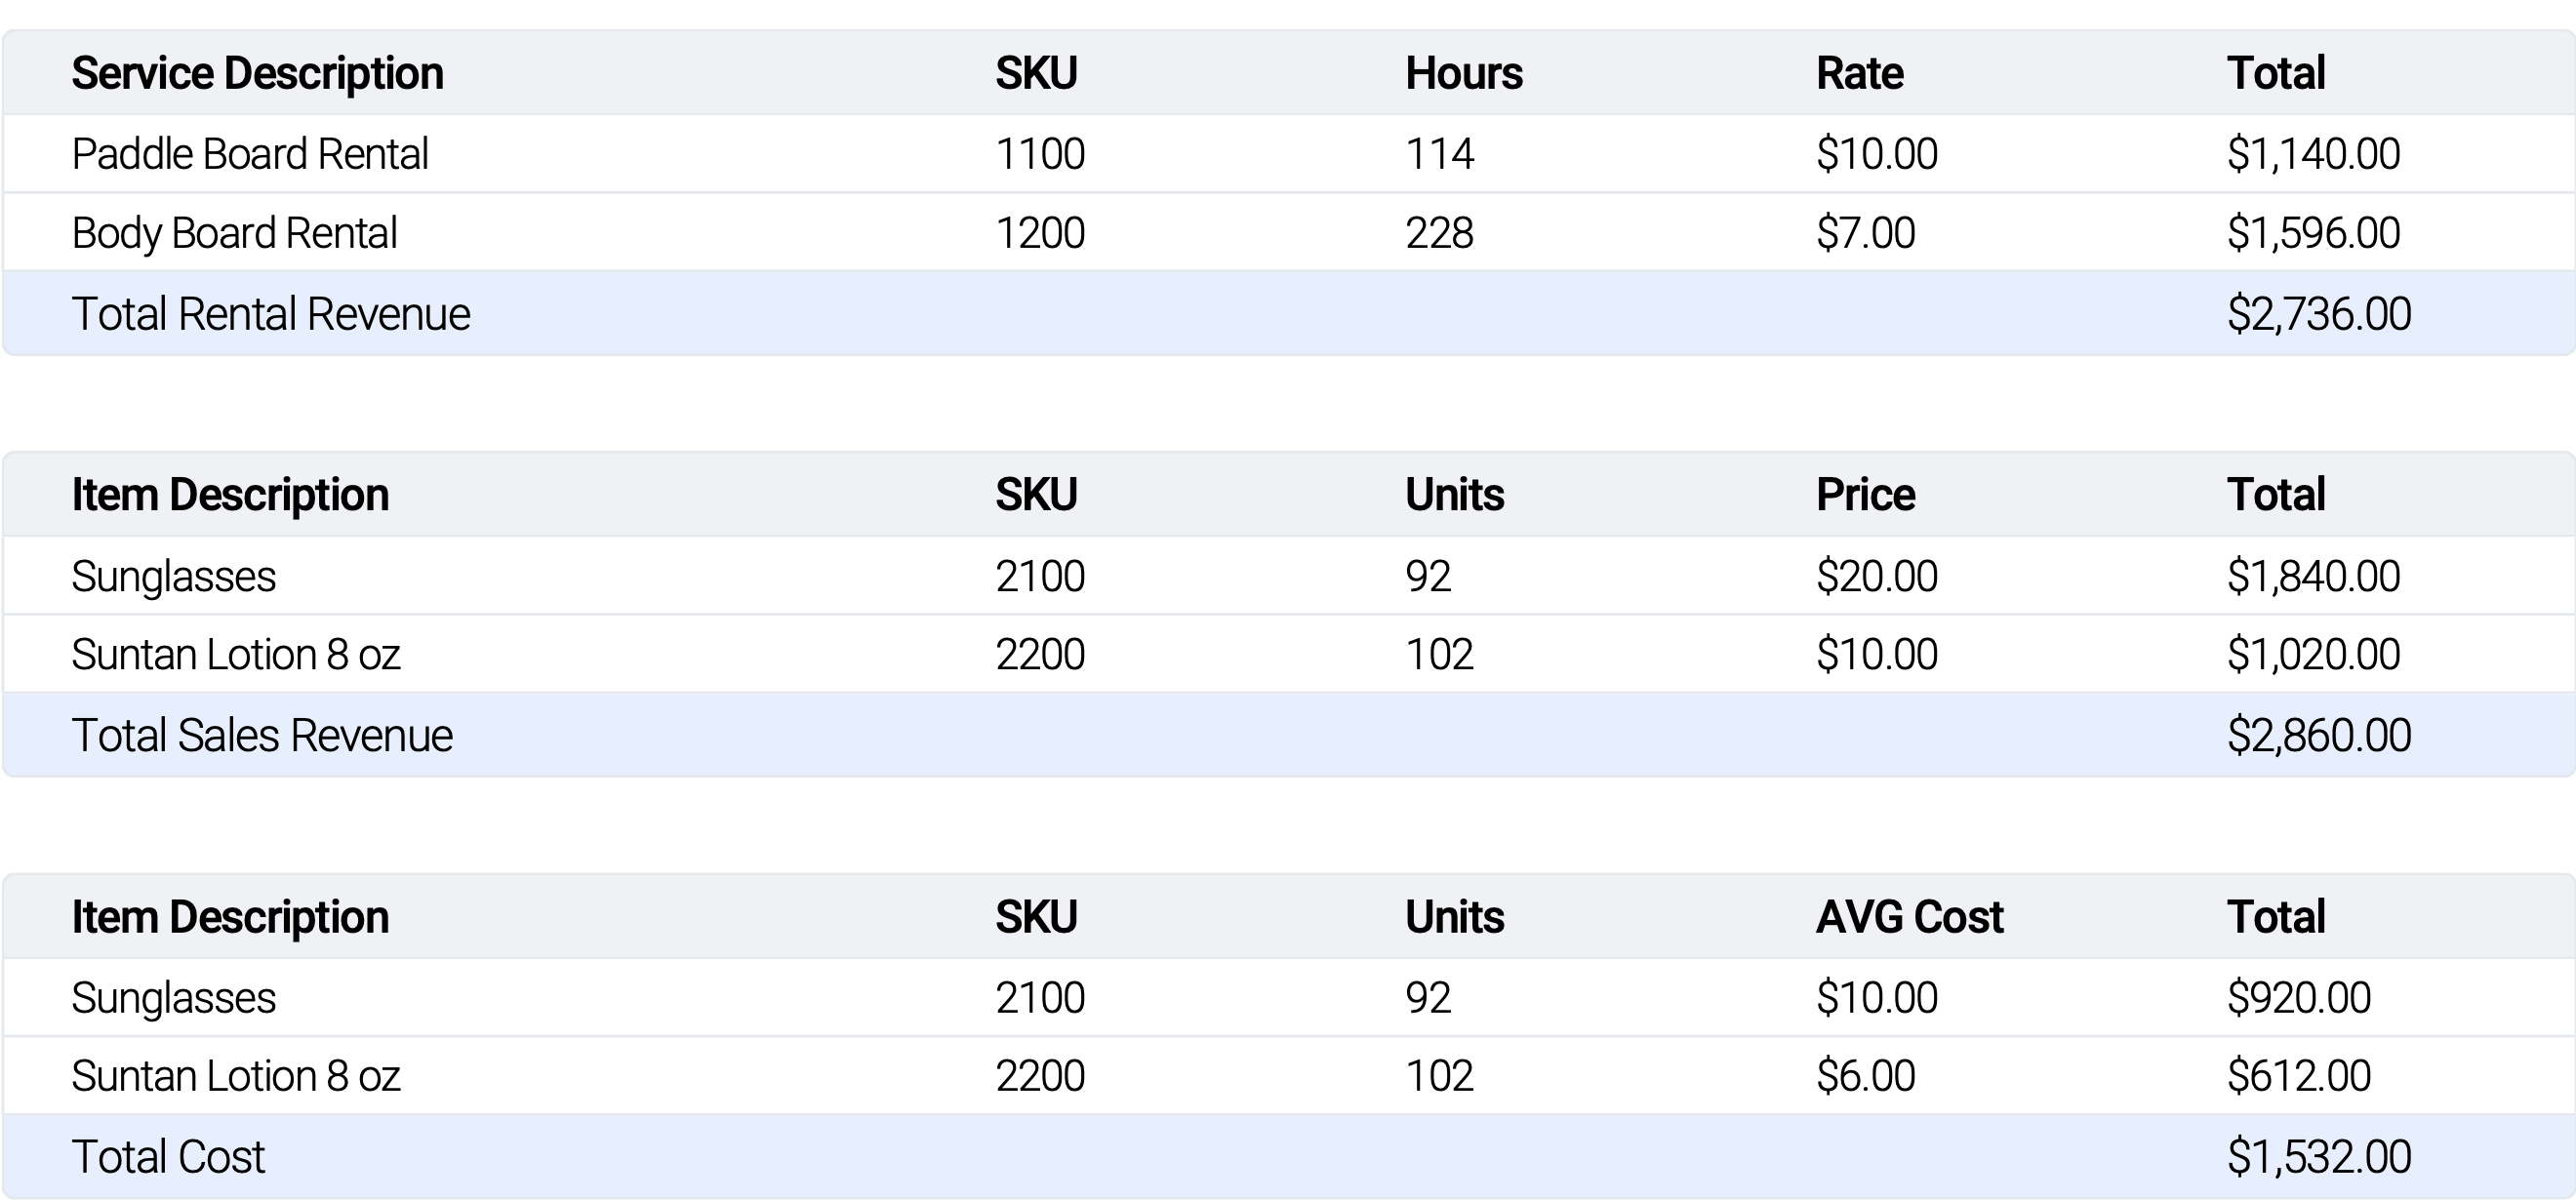
Task: Click the 228 hours cell
Action: pyautogui.click(x=1439, y=233)
